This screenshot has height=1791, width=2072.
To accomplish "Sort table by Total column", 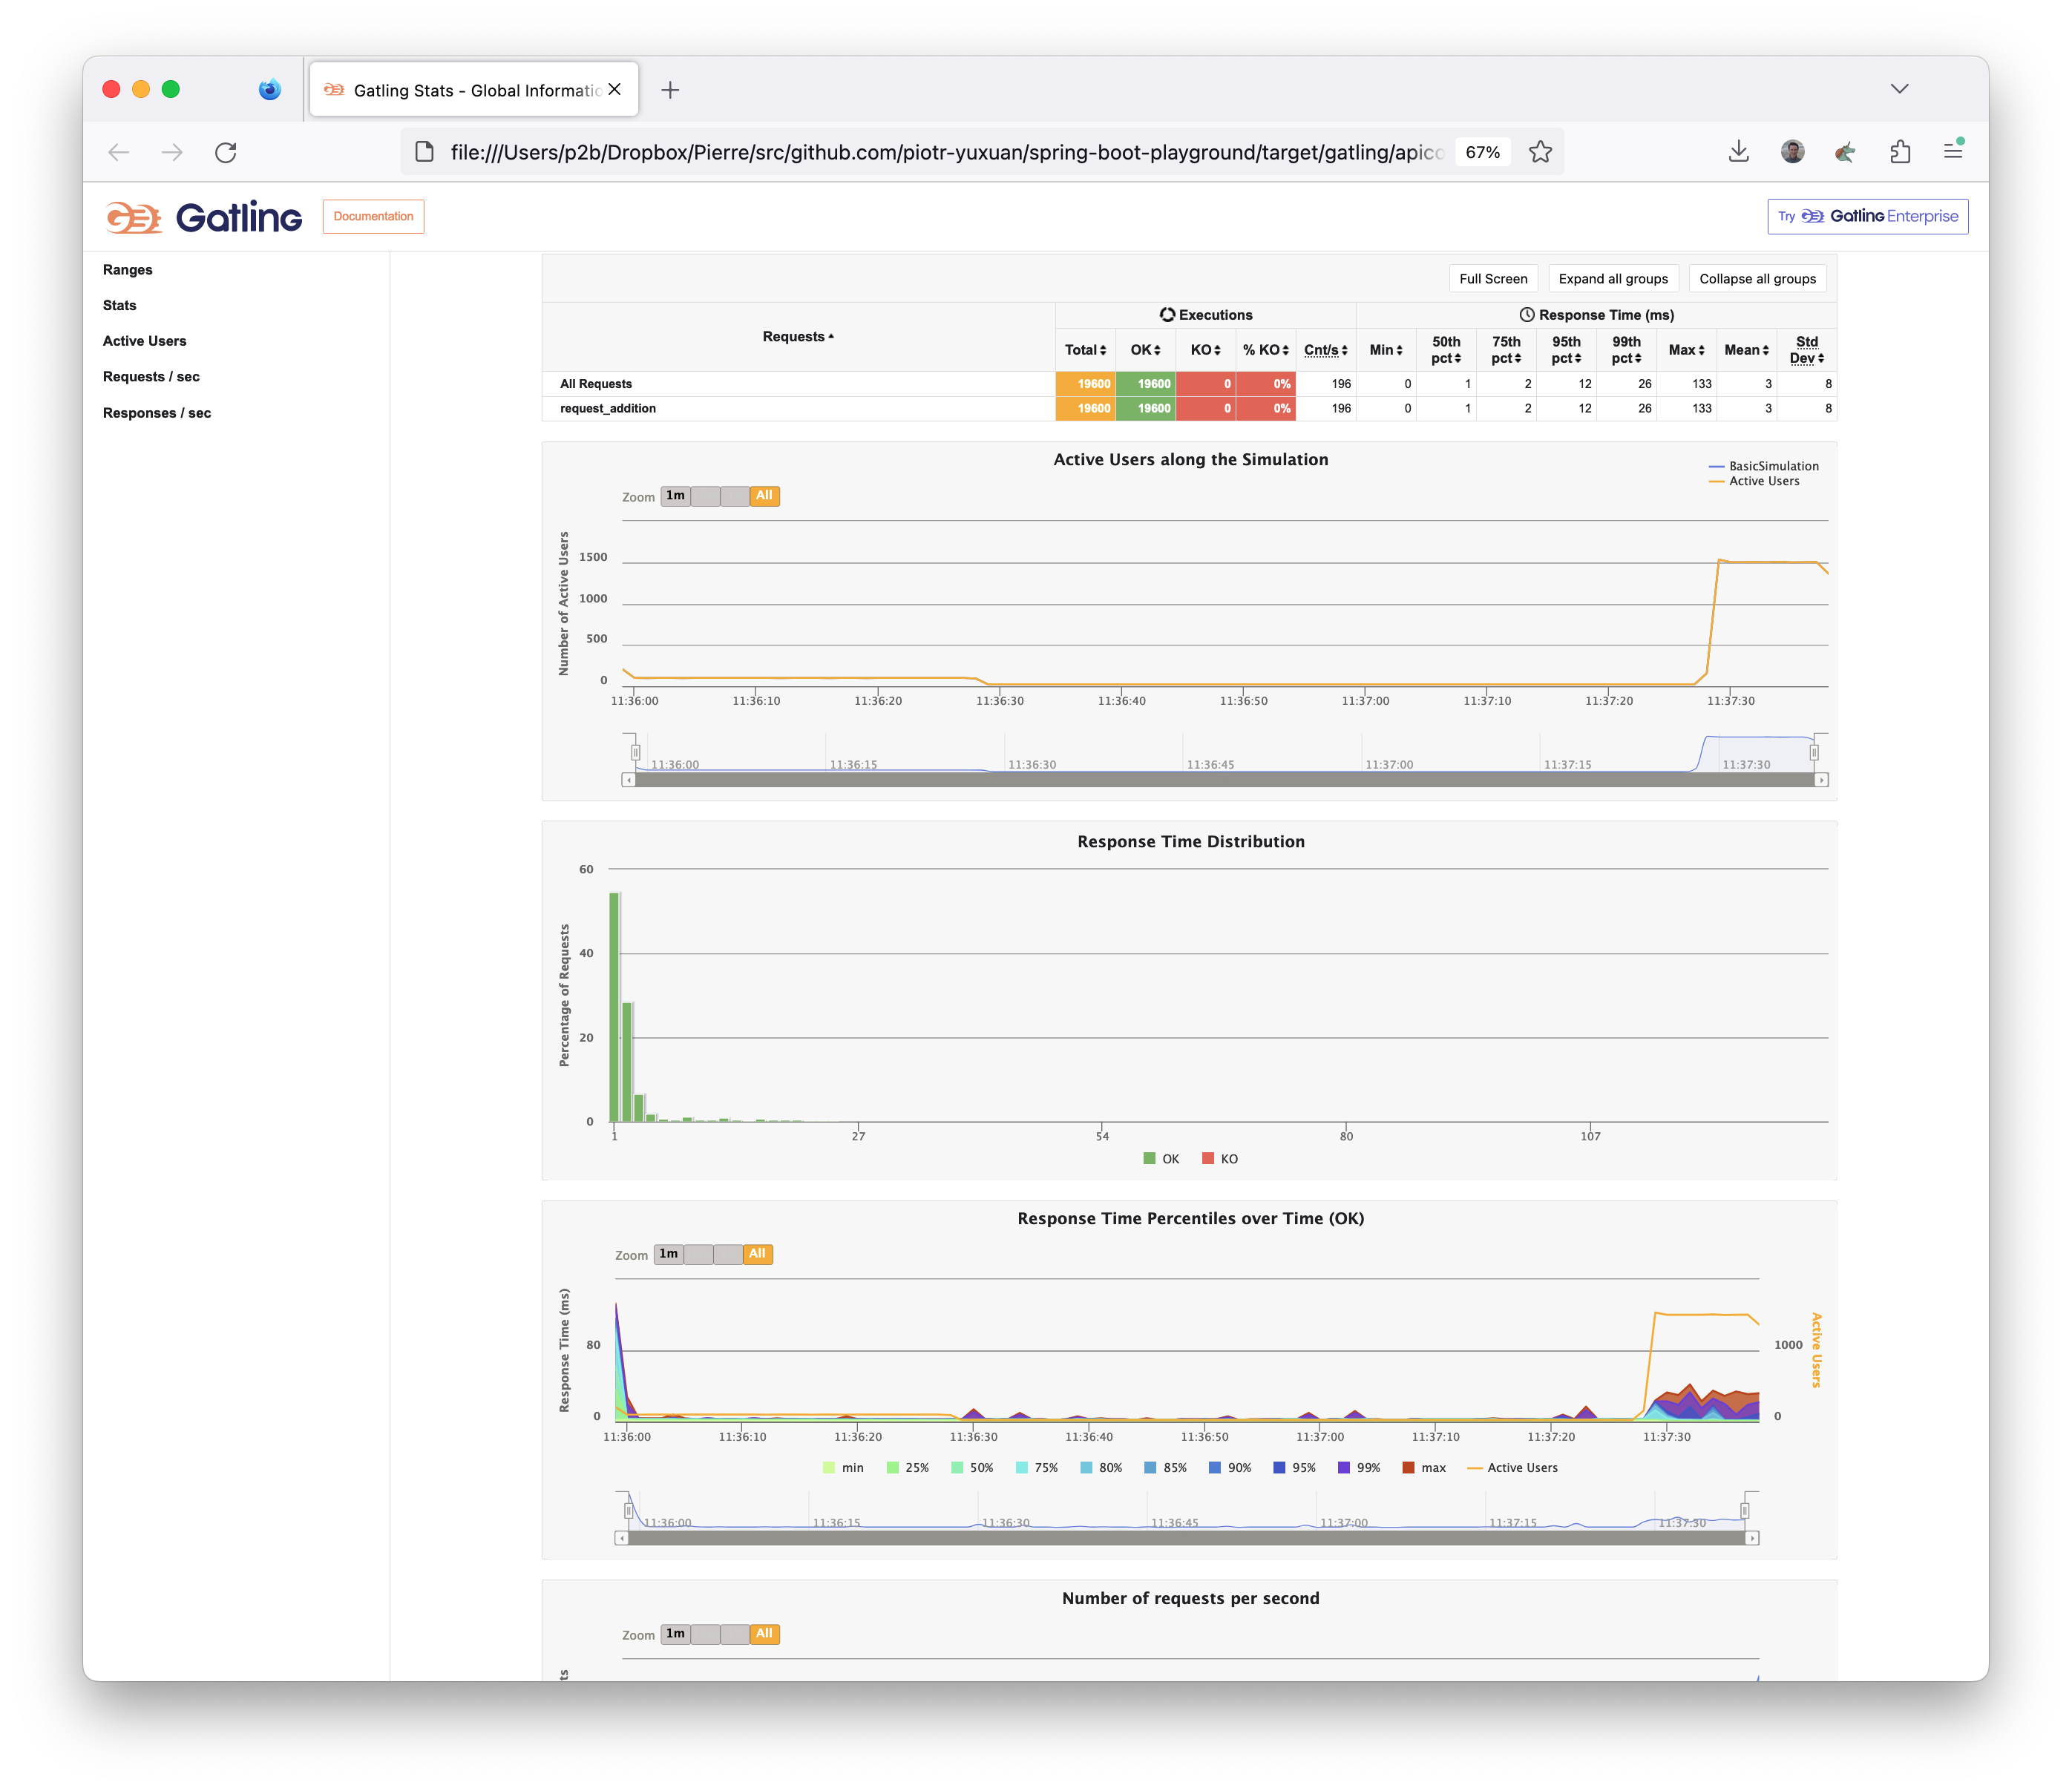I will (x=1085, y=350).
